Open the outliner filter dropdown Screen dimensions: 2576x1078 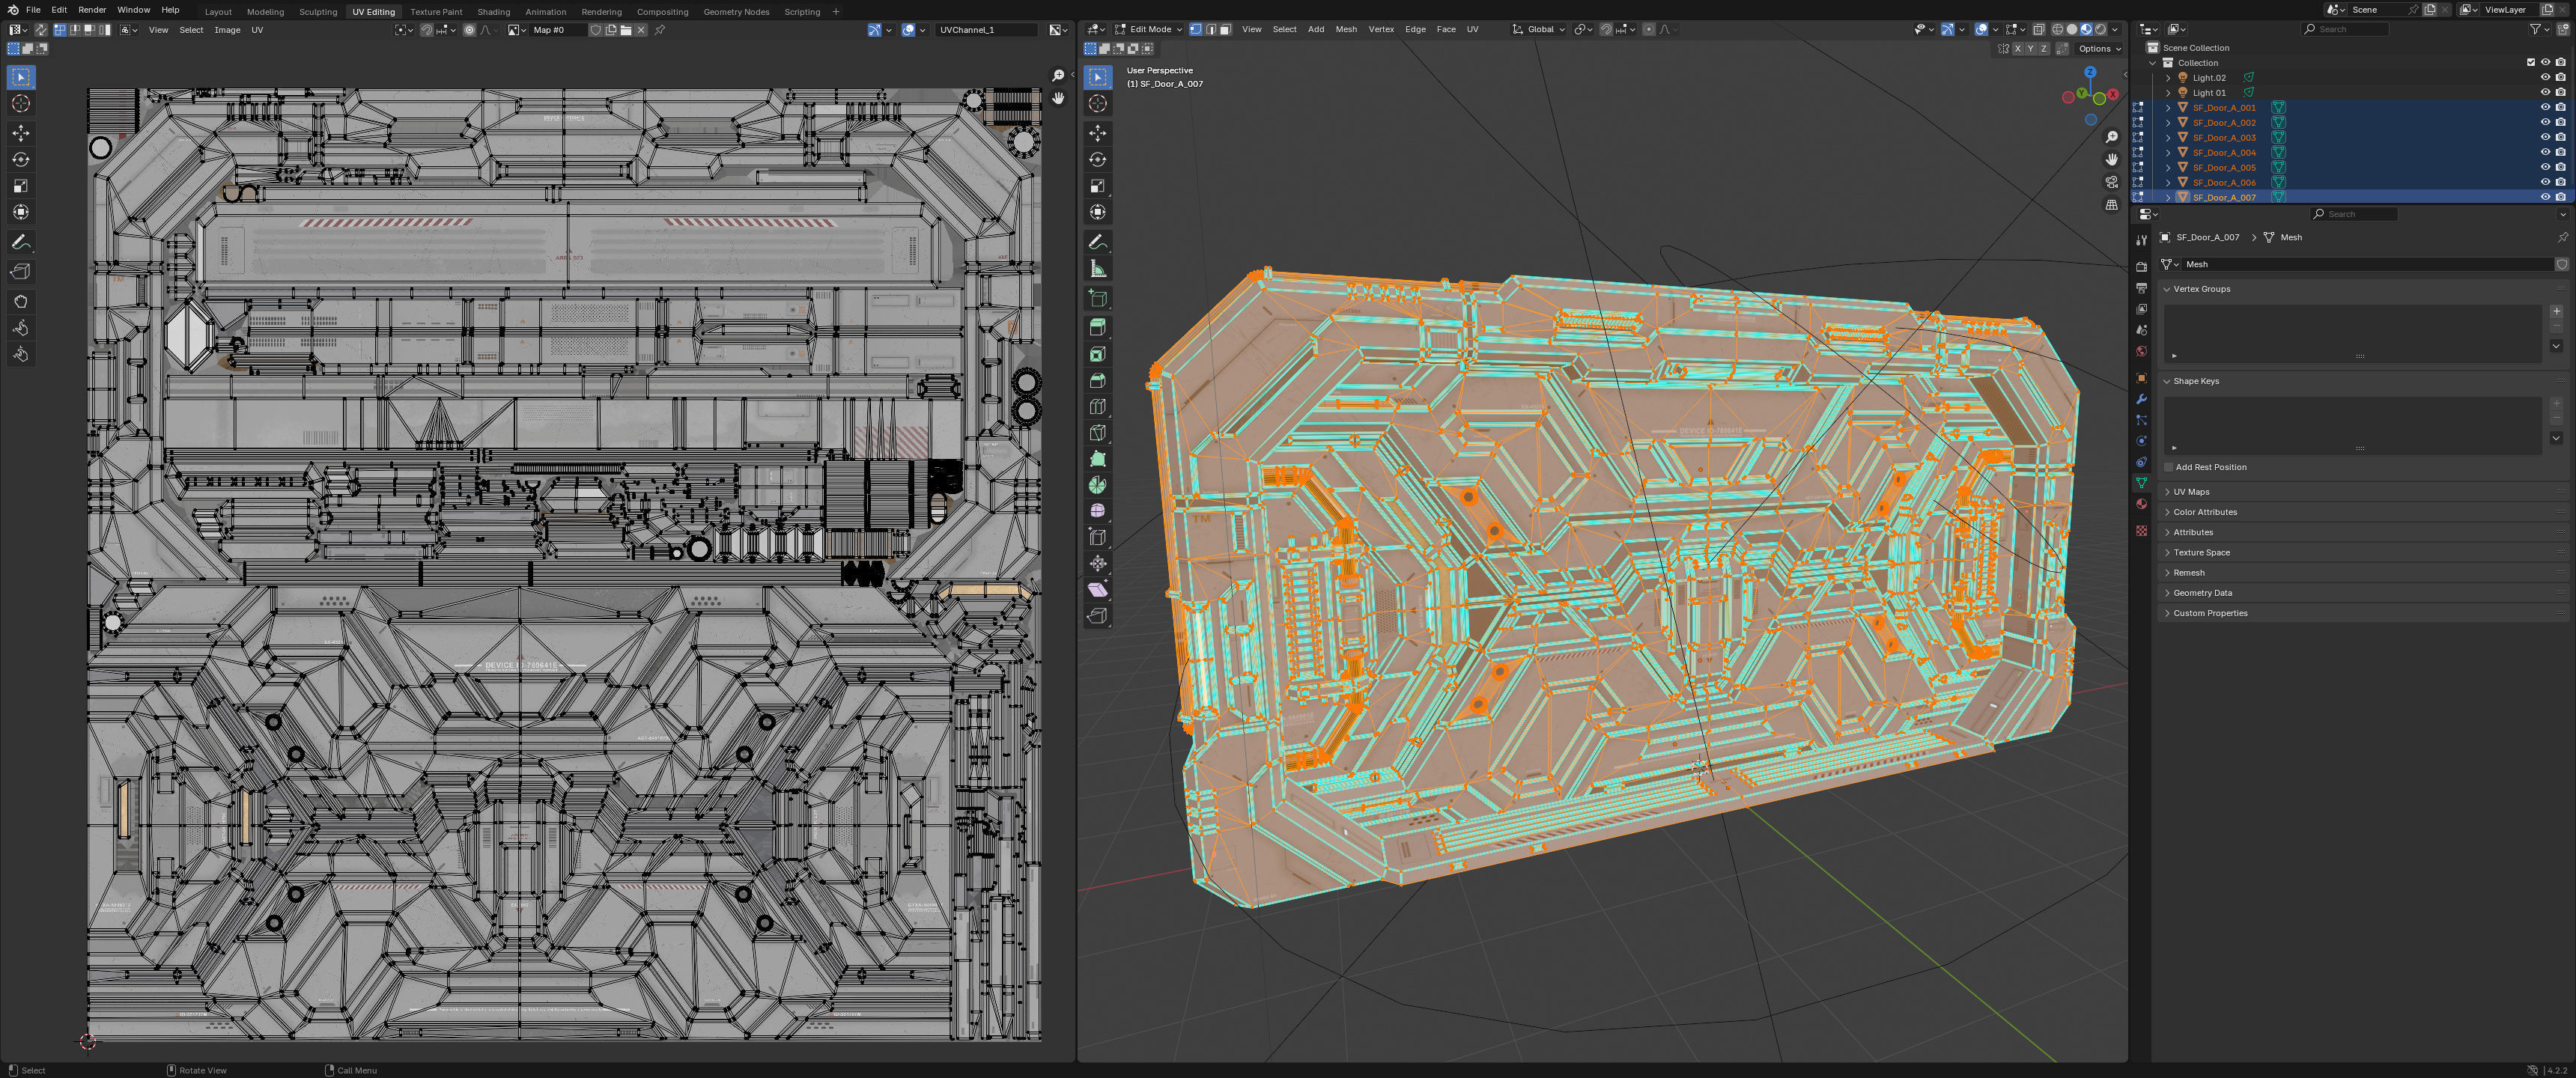pos(2540,29)
